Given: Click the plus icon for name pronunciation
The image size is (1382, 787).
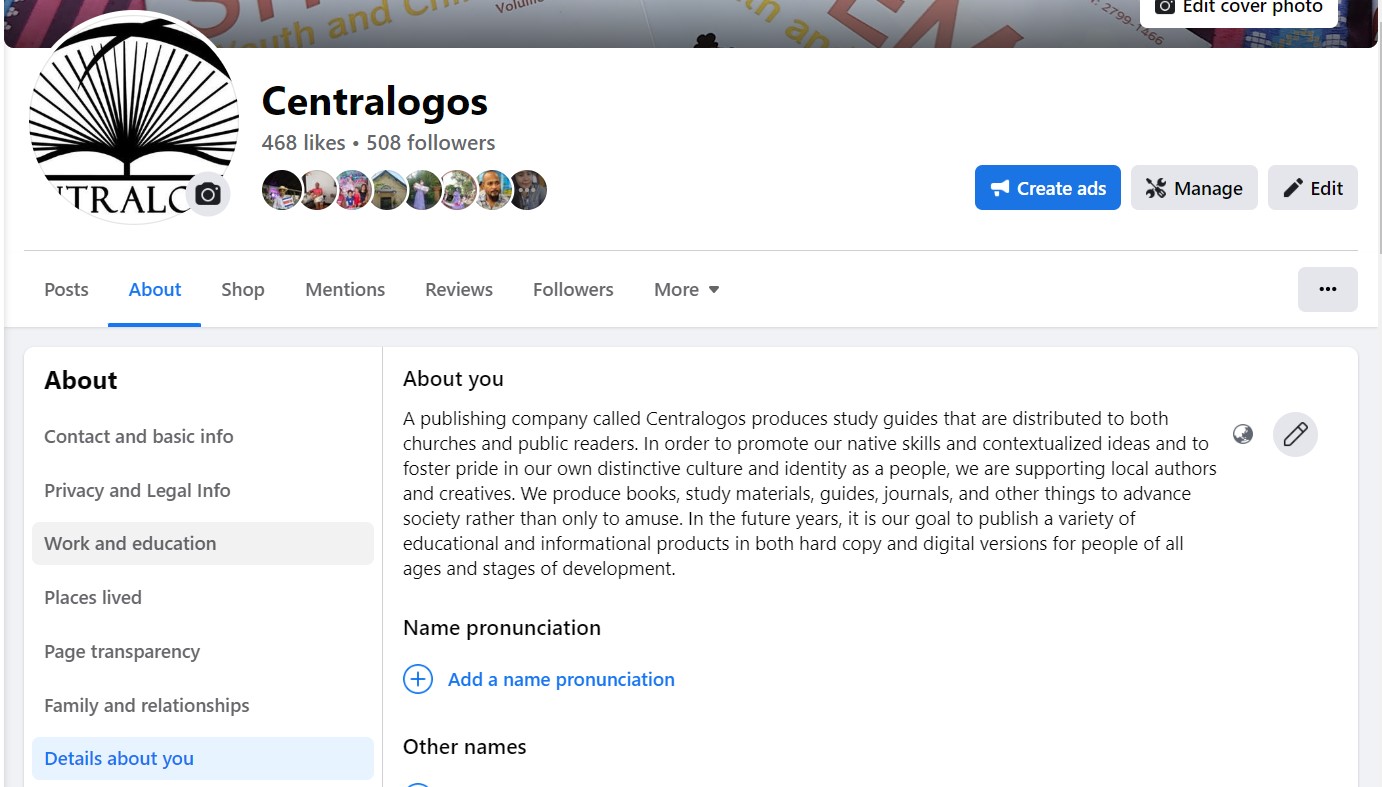Looking at the screenshot, I should [x=417, y=680].
